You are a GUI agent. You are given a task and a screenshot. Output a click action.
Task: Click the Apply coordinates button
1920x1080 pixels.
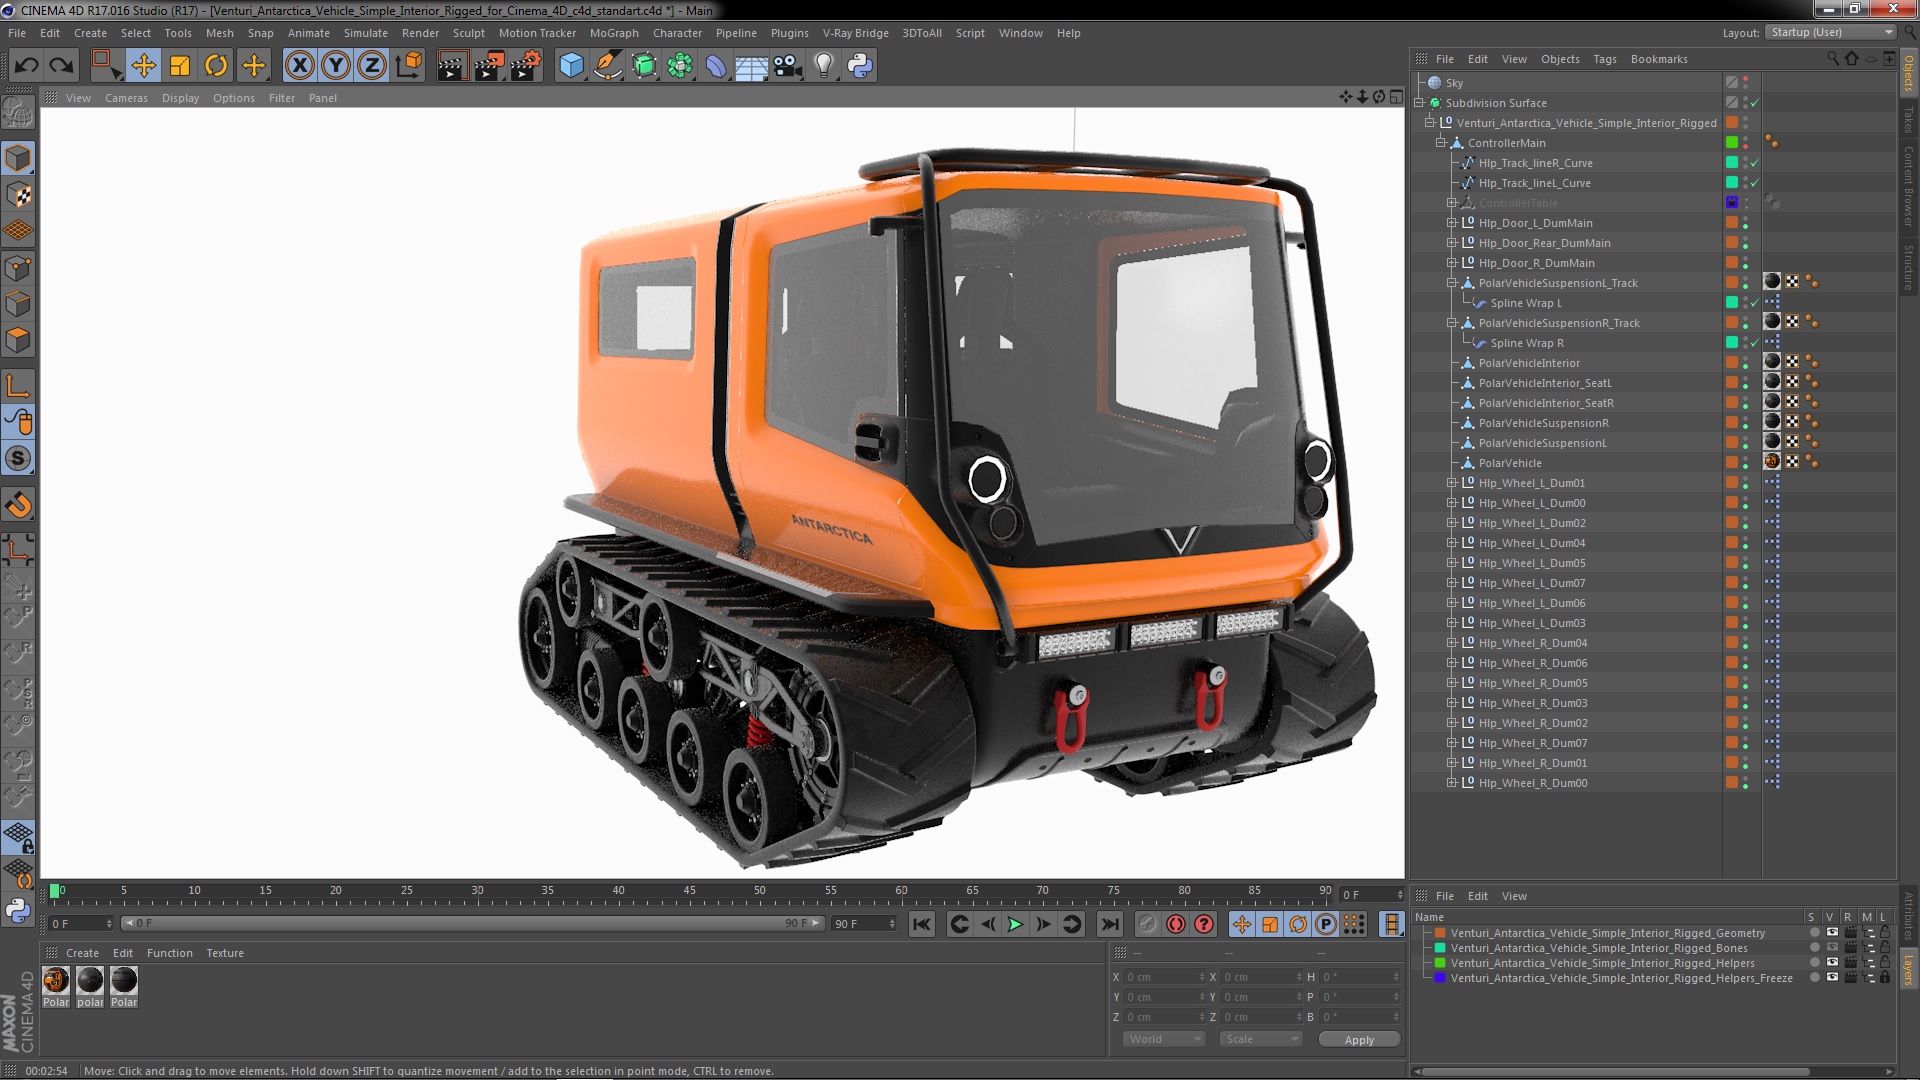[1359, 1040]
